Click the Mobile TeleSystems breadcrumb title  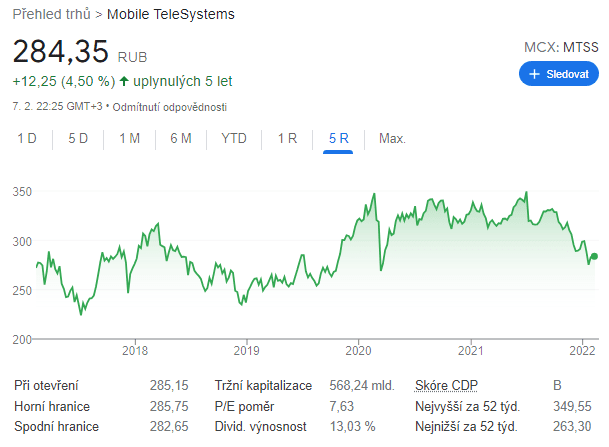[172, 15]
